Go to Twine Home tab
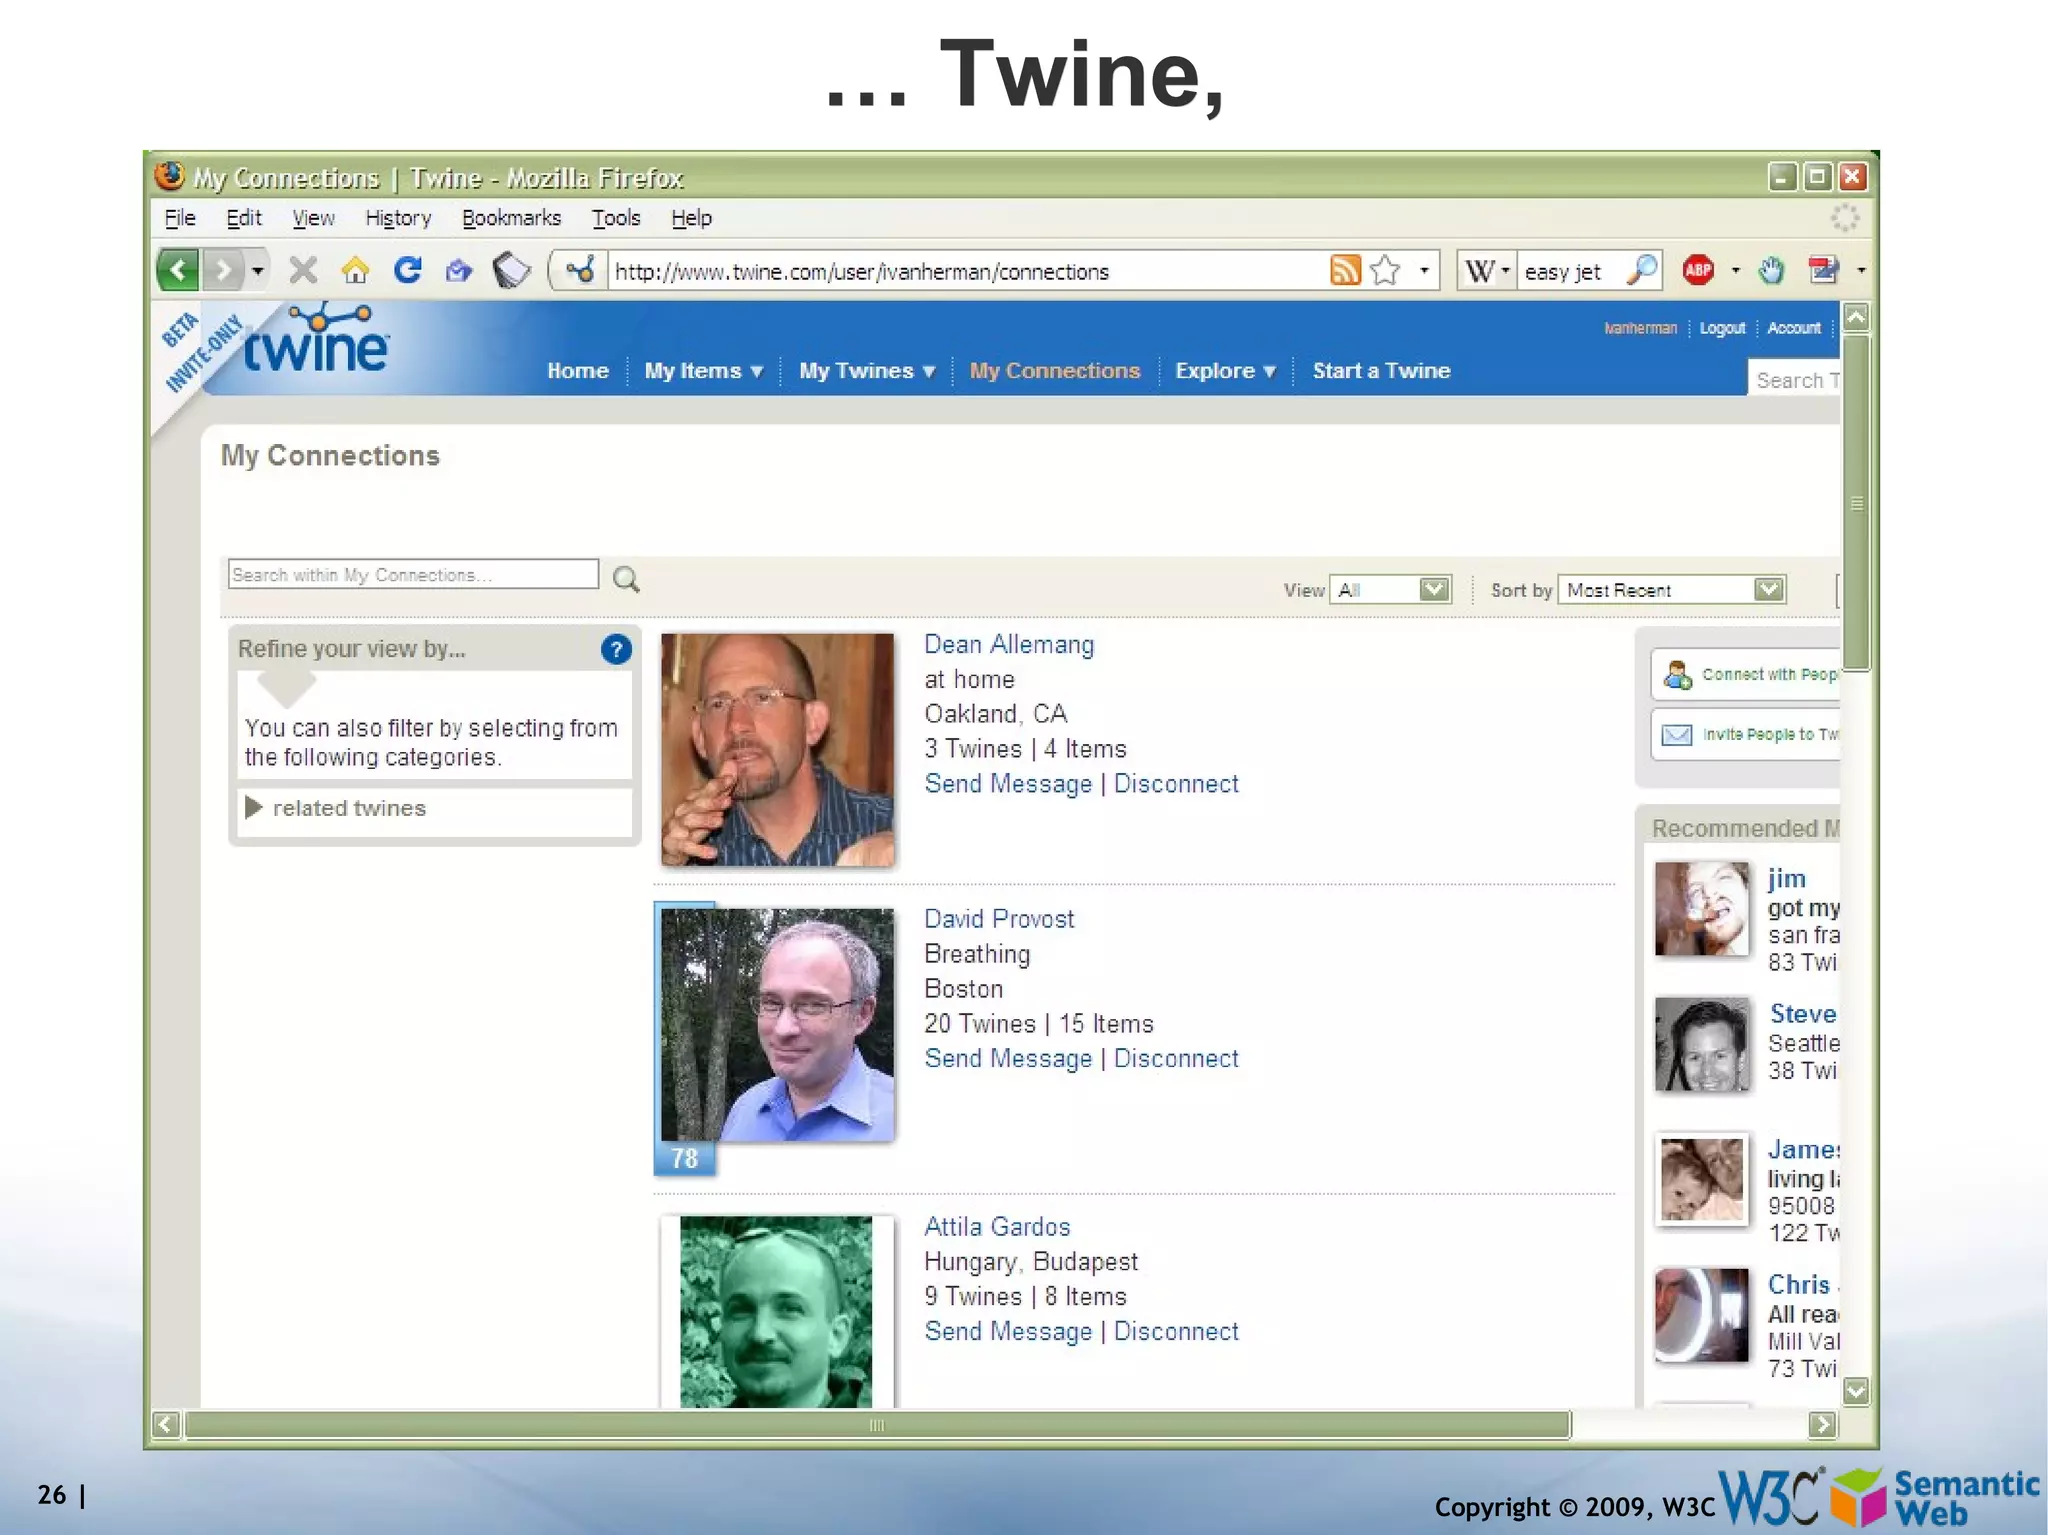The image size is (2048, 1535). tap(578, 371)
